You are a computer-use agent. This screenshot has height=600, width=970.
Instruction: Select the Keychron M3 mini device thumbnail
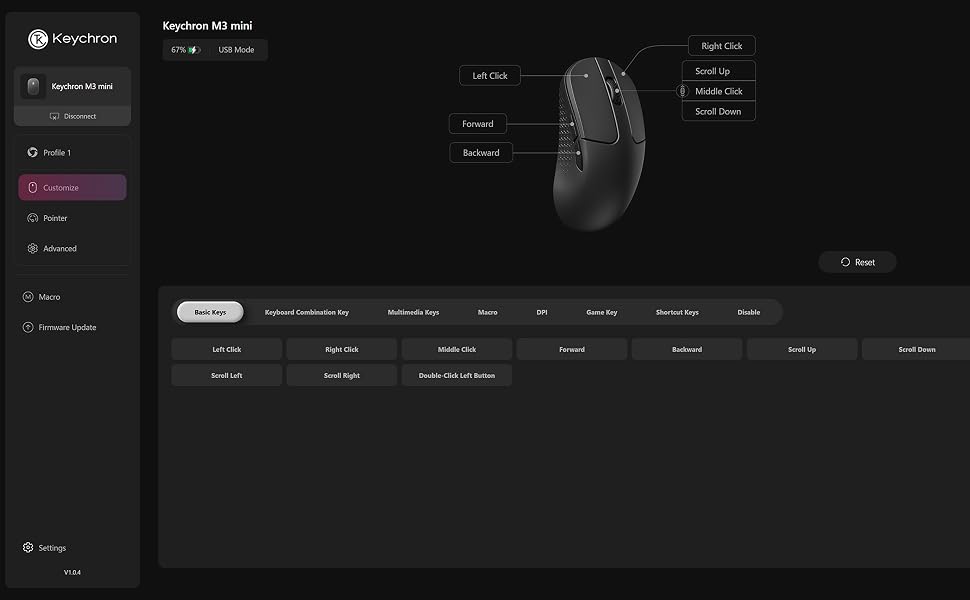tap(33, 87)
